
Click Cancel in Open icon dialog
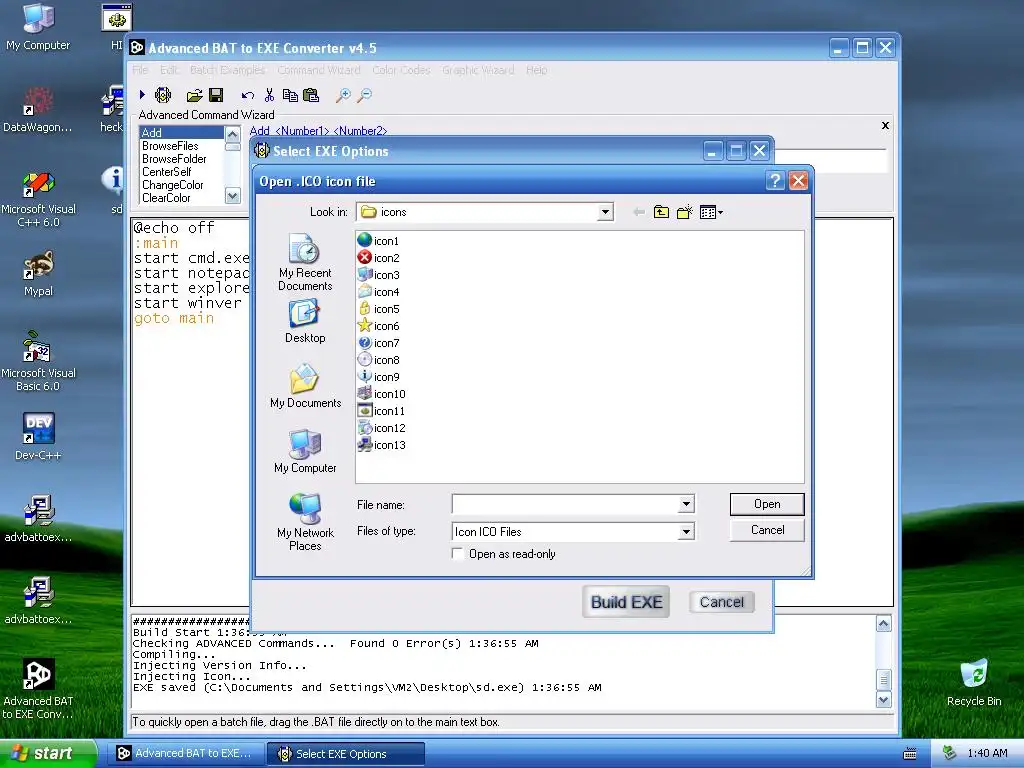pyautogui.click(x=767, y=530)
